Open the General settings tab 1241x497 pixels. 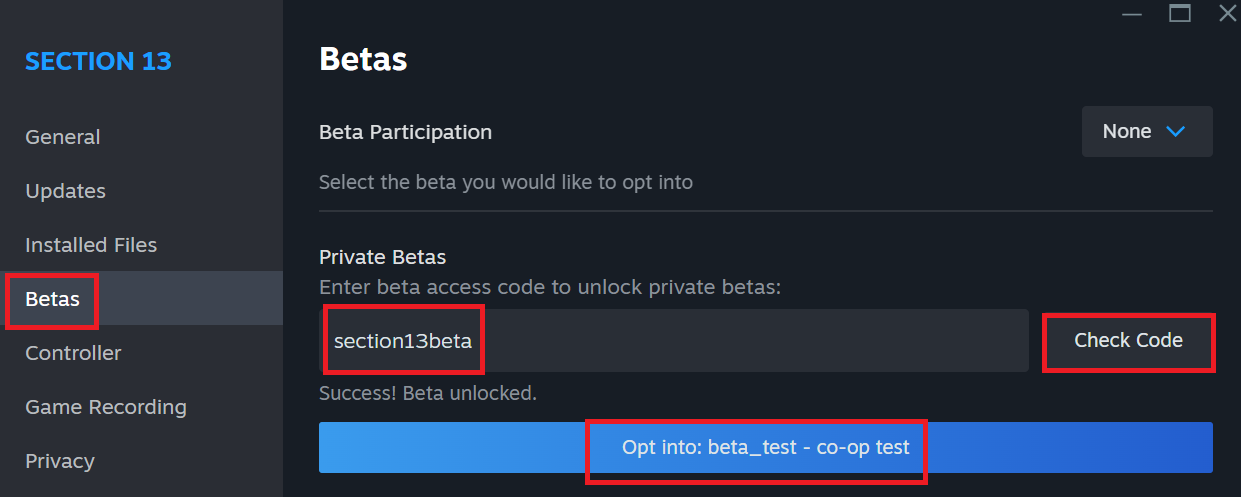click(x=63, y=137)
